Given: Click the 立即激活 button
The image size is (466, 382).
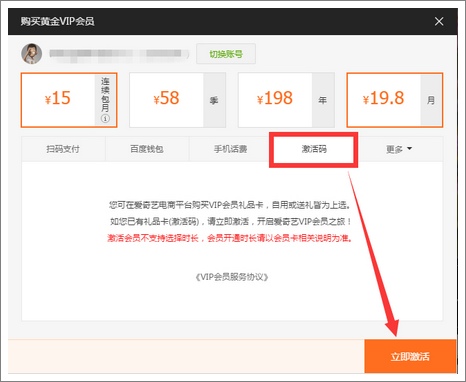Looking at the screenshot, I should pyautogui.click(x=410, y=356).
